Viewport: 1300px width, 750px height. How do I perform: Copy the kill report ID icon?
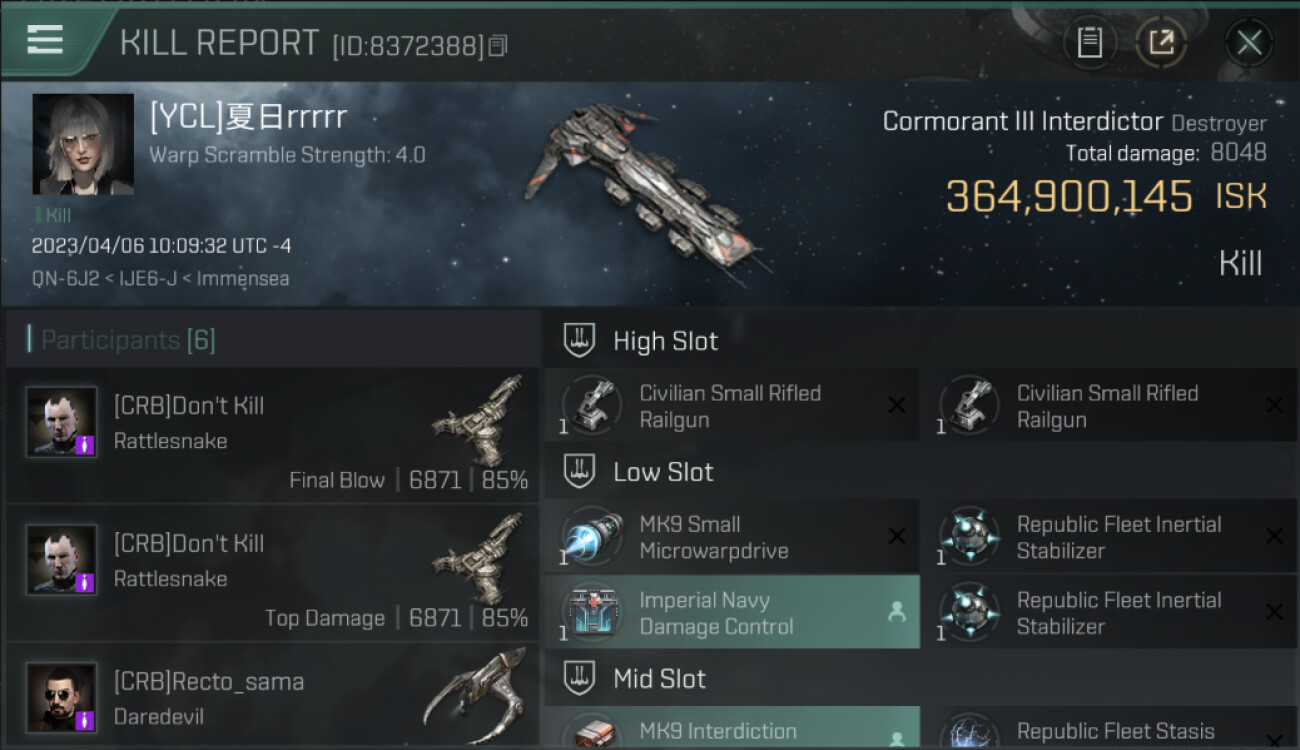point(498,45)
